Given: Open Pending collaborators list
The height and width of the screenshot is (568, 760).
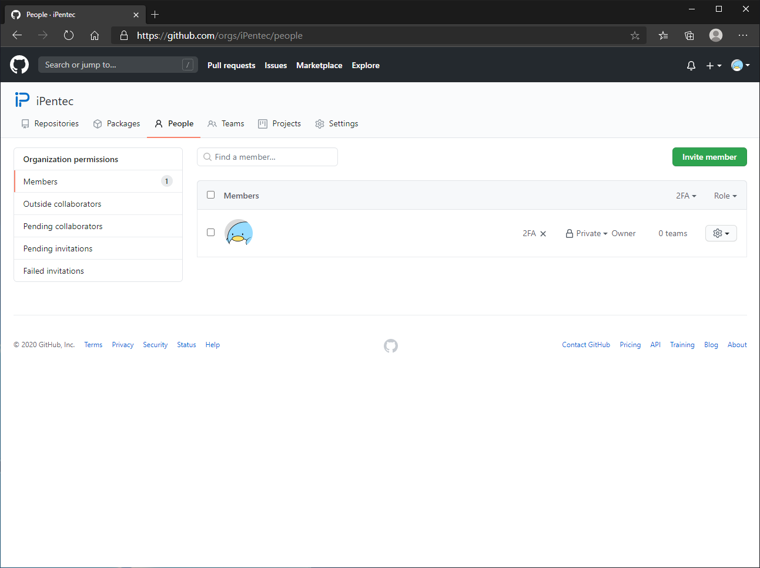Looking at the screenshot, I should (98, 226).
